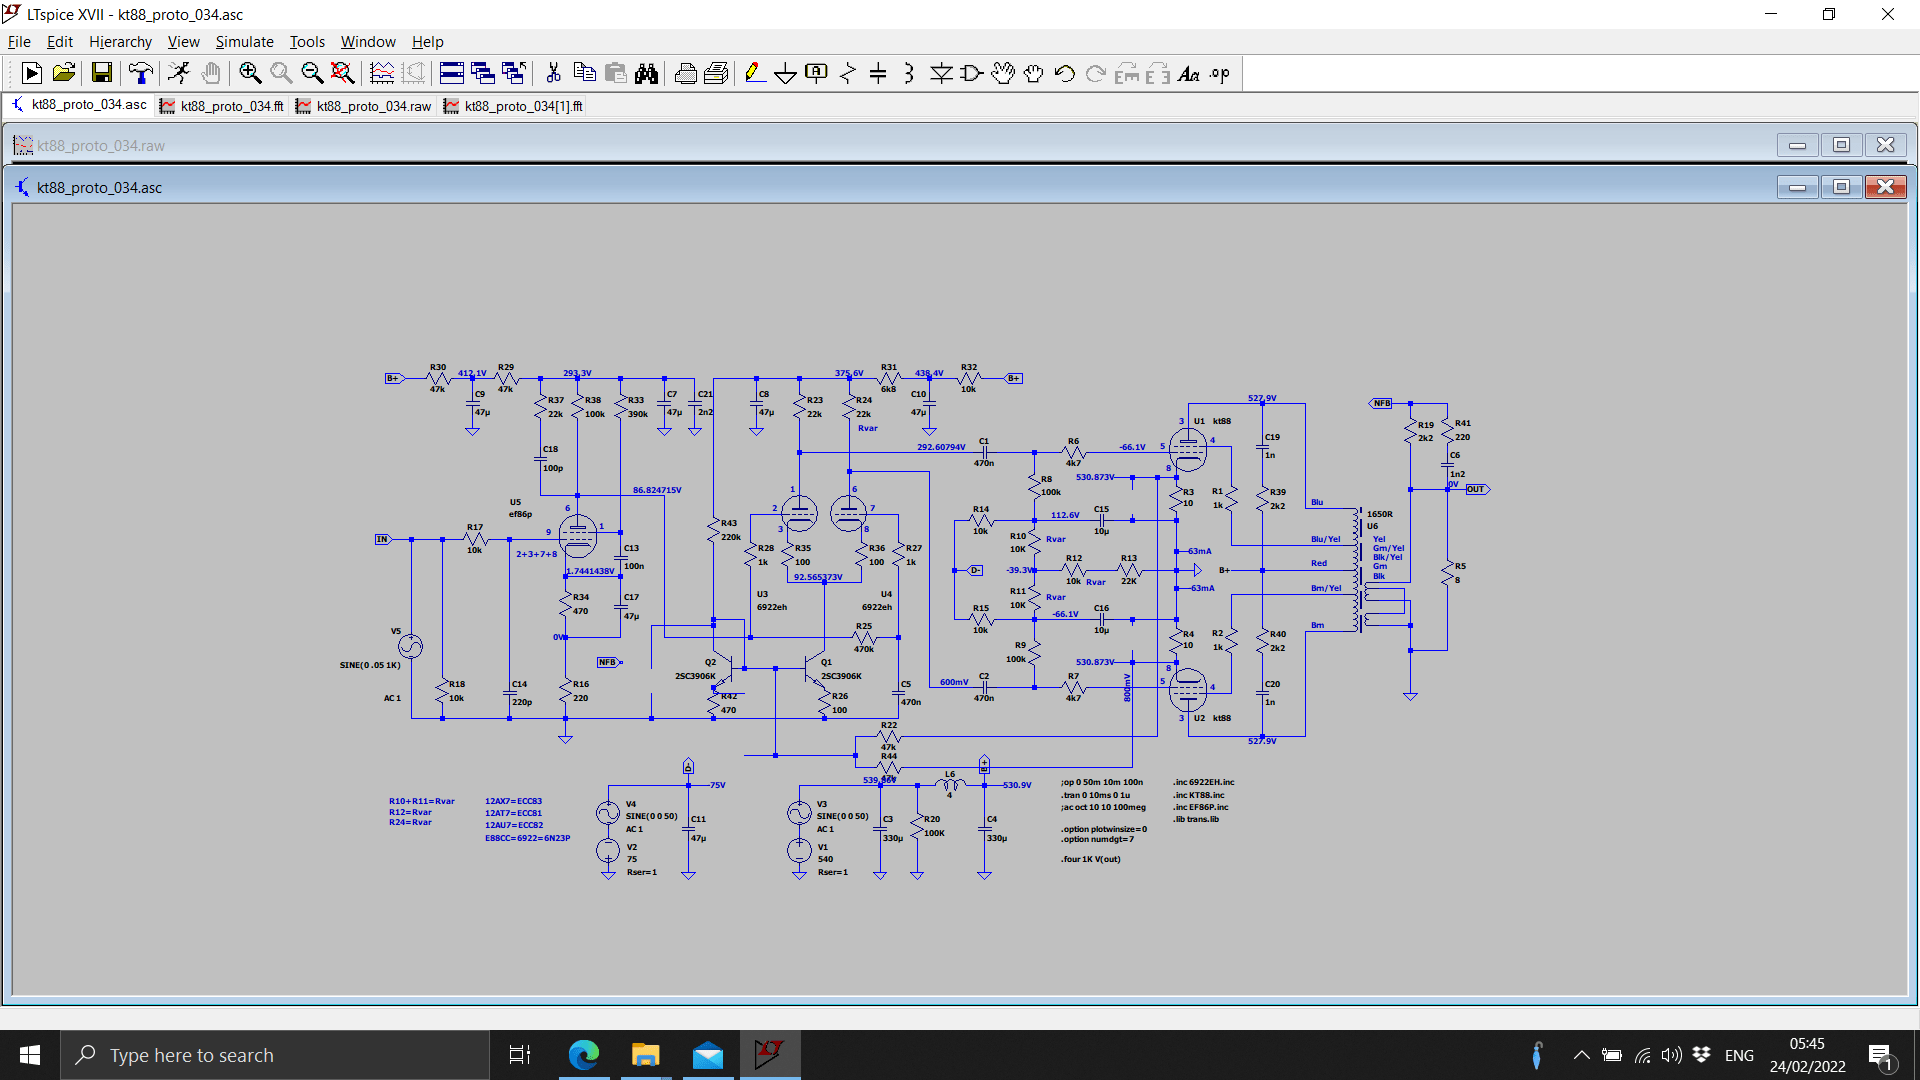Zoom in using the magnifier plus icon
Image resolution: width=1920 pixels, height=1080 pixels.
(250, 73)
